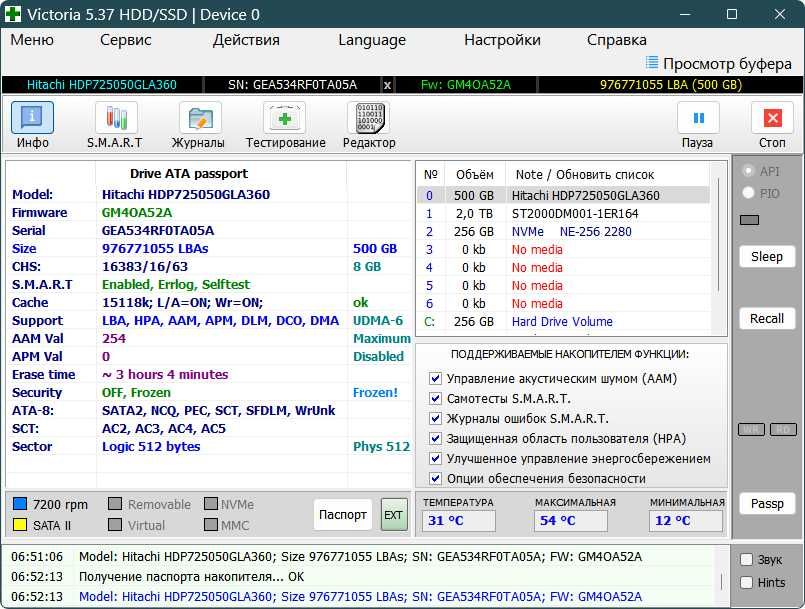Screen dimensions: 805x609
Task: Select the C: Hard Drive Volume row
Action: (x=563, y=321)
